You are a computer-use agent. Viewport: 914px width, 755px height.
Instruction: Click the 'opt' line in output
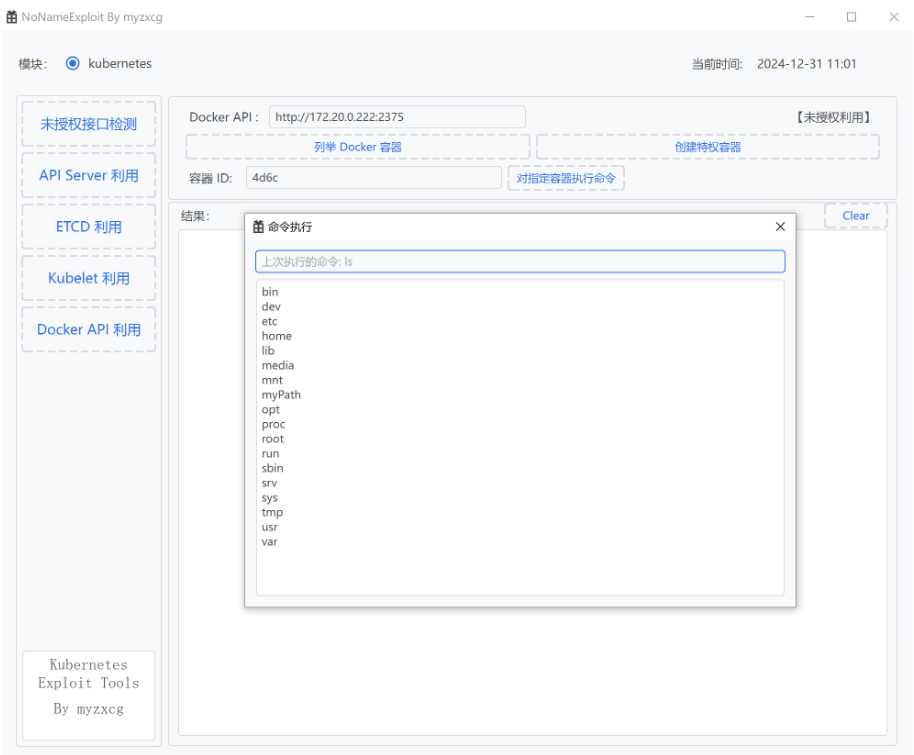tap(270, 409)
